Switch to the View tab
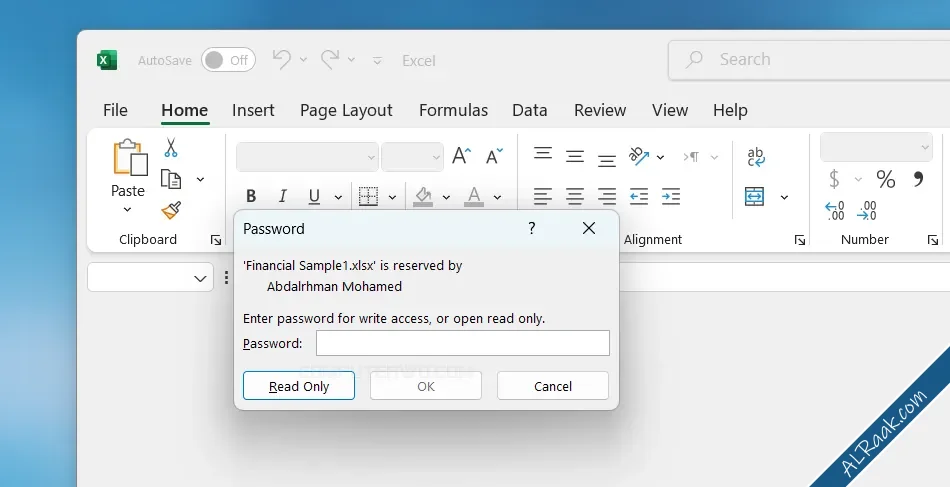Screen dimensions: 950x487 point(670,110)
